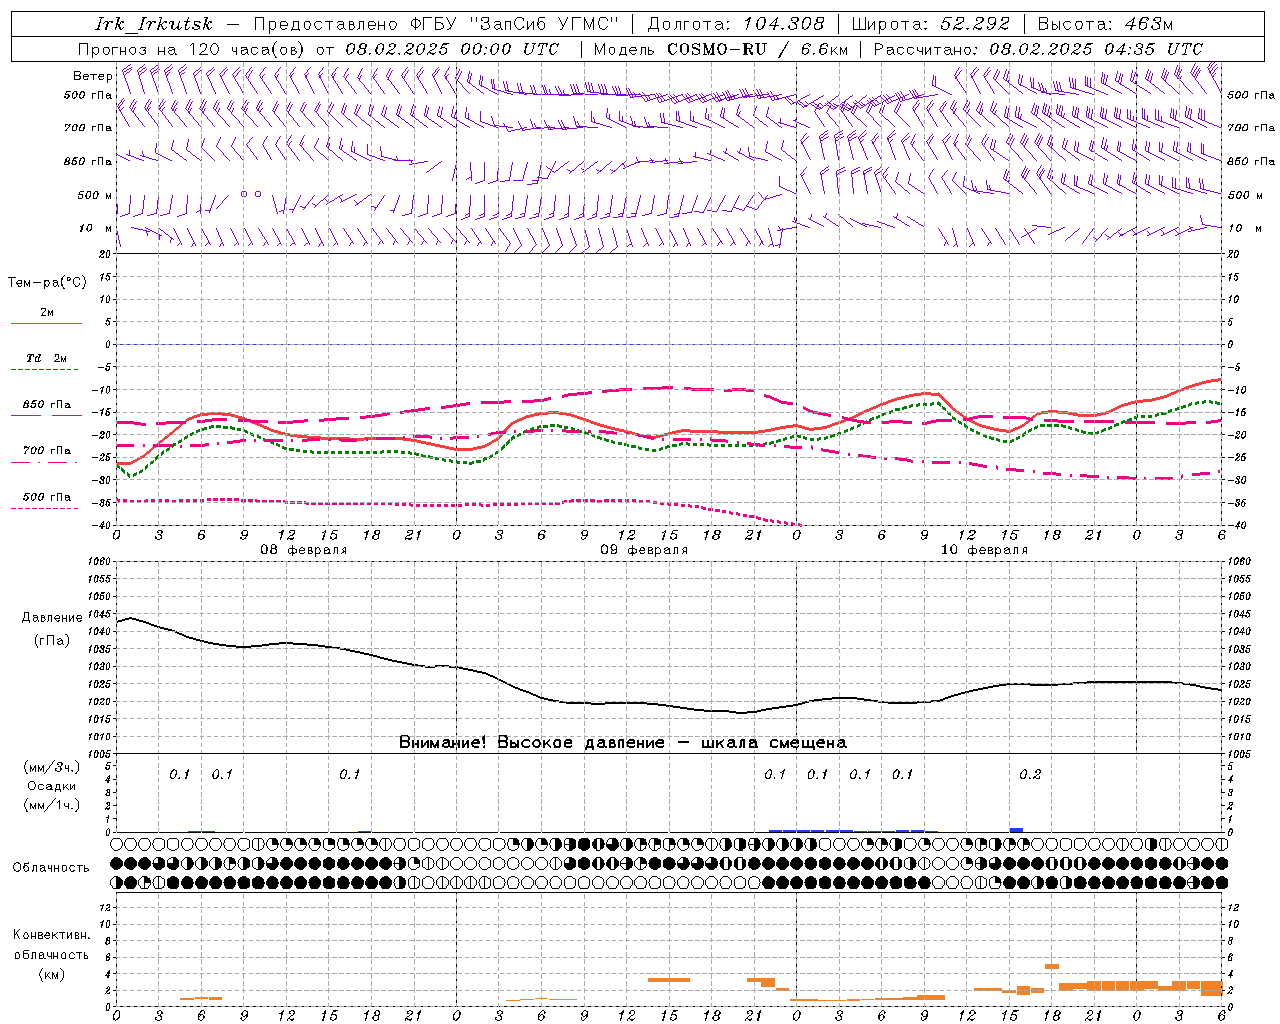Screen dimensions: 1280x1024
Task: Click the orange convective cloud bar at 4 km
Action: click(1052, 966)
